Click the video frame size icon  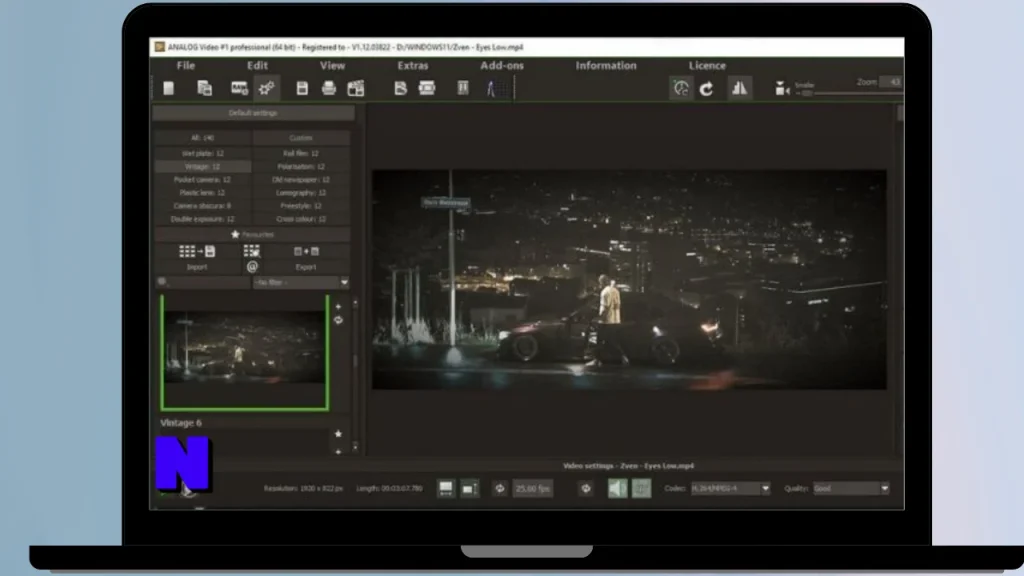pyautogui.click(x=446, y=488)
